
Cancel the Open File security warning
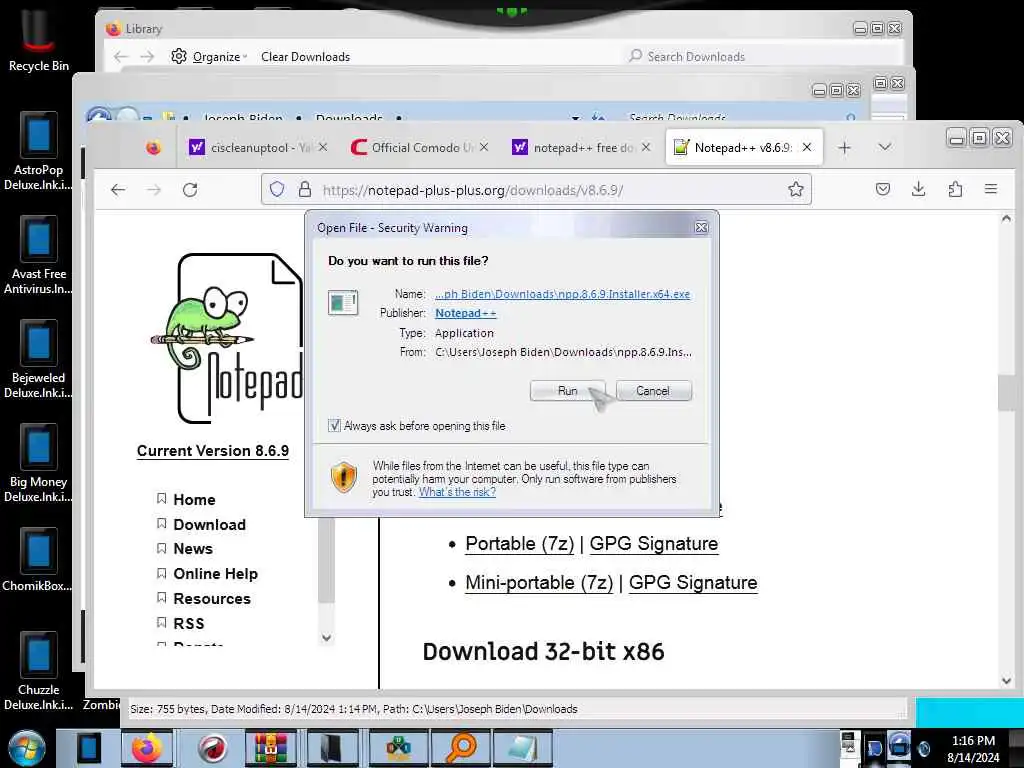click(653, 391)
